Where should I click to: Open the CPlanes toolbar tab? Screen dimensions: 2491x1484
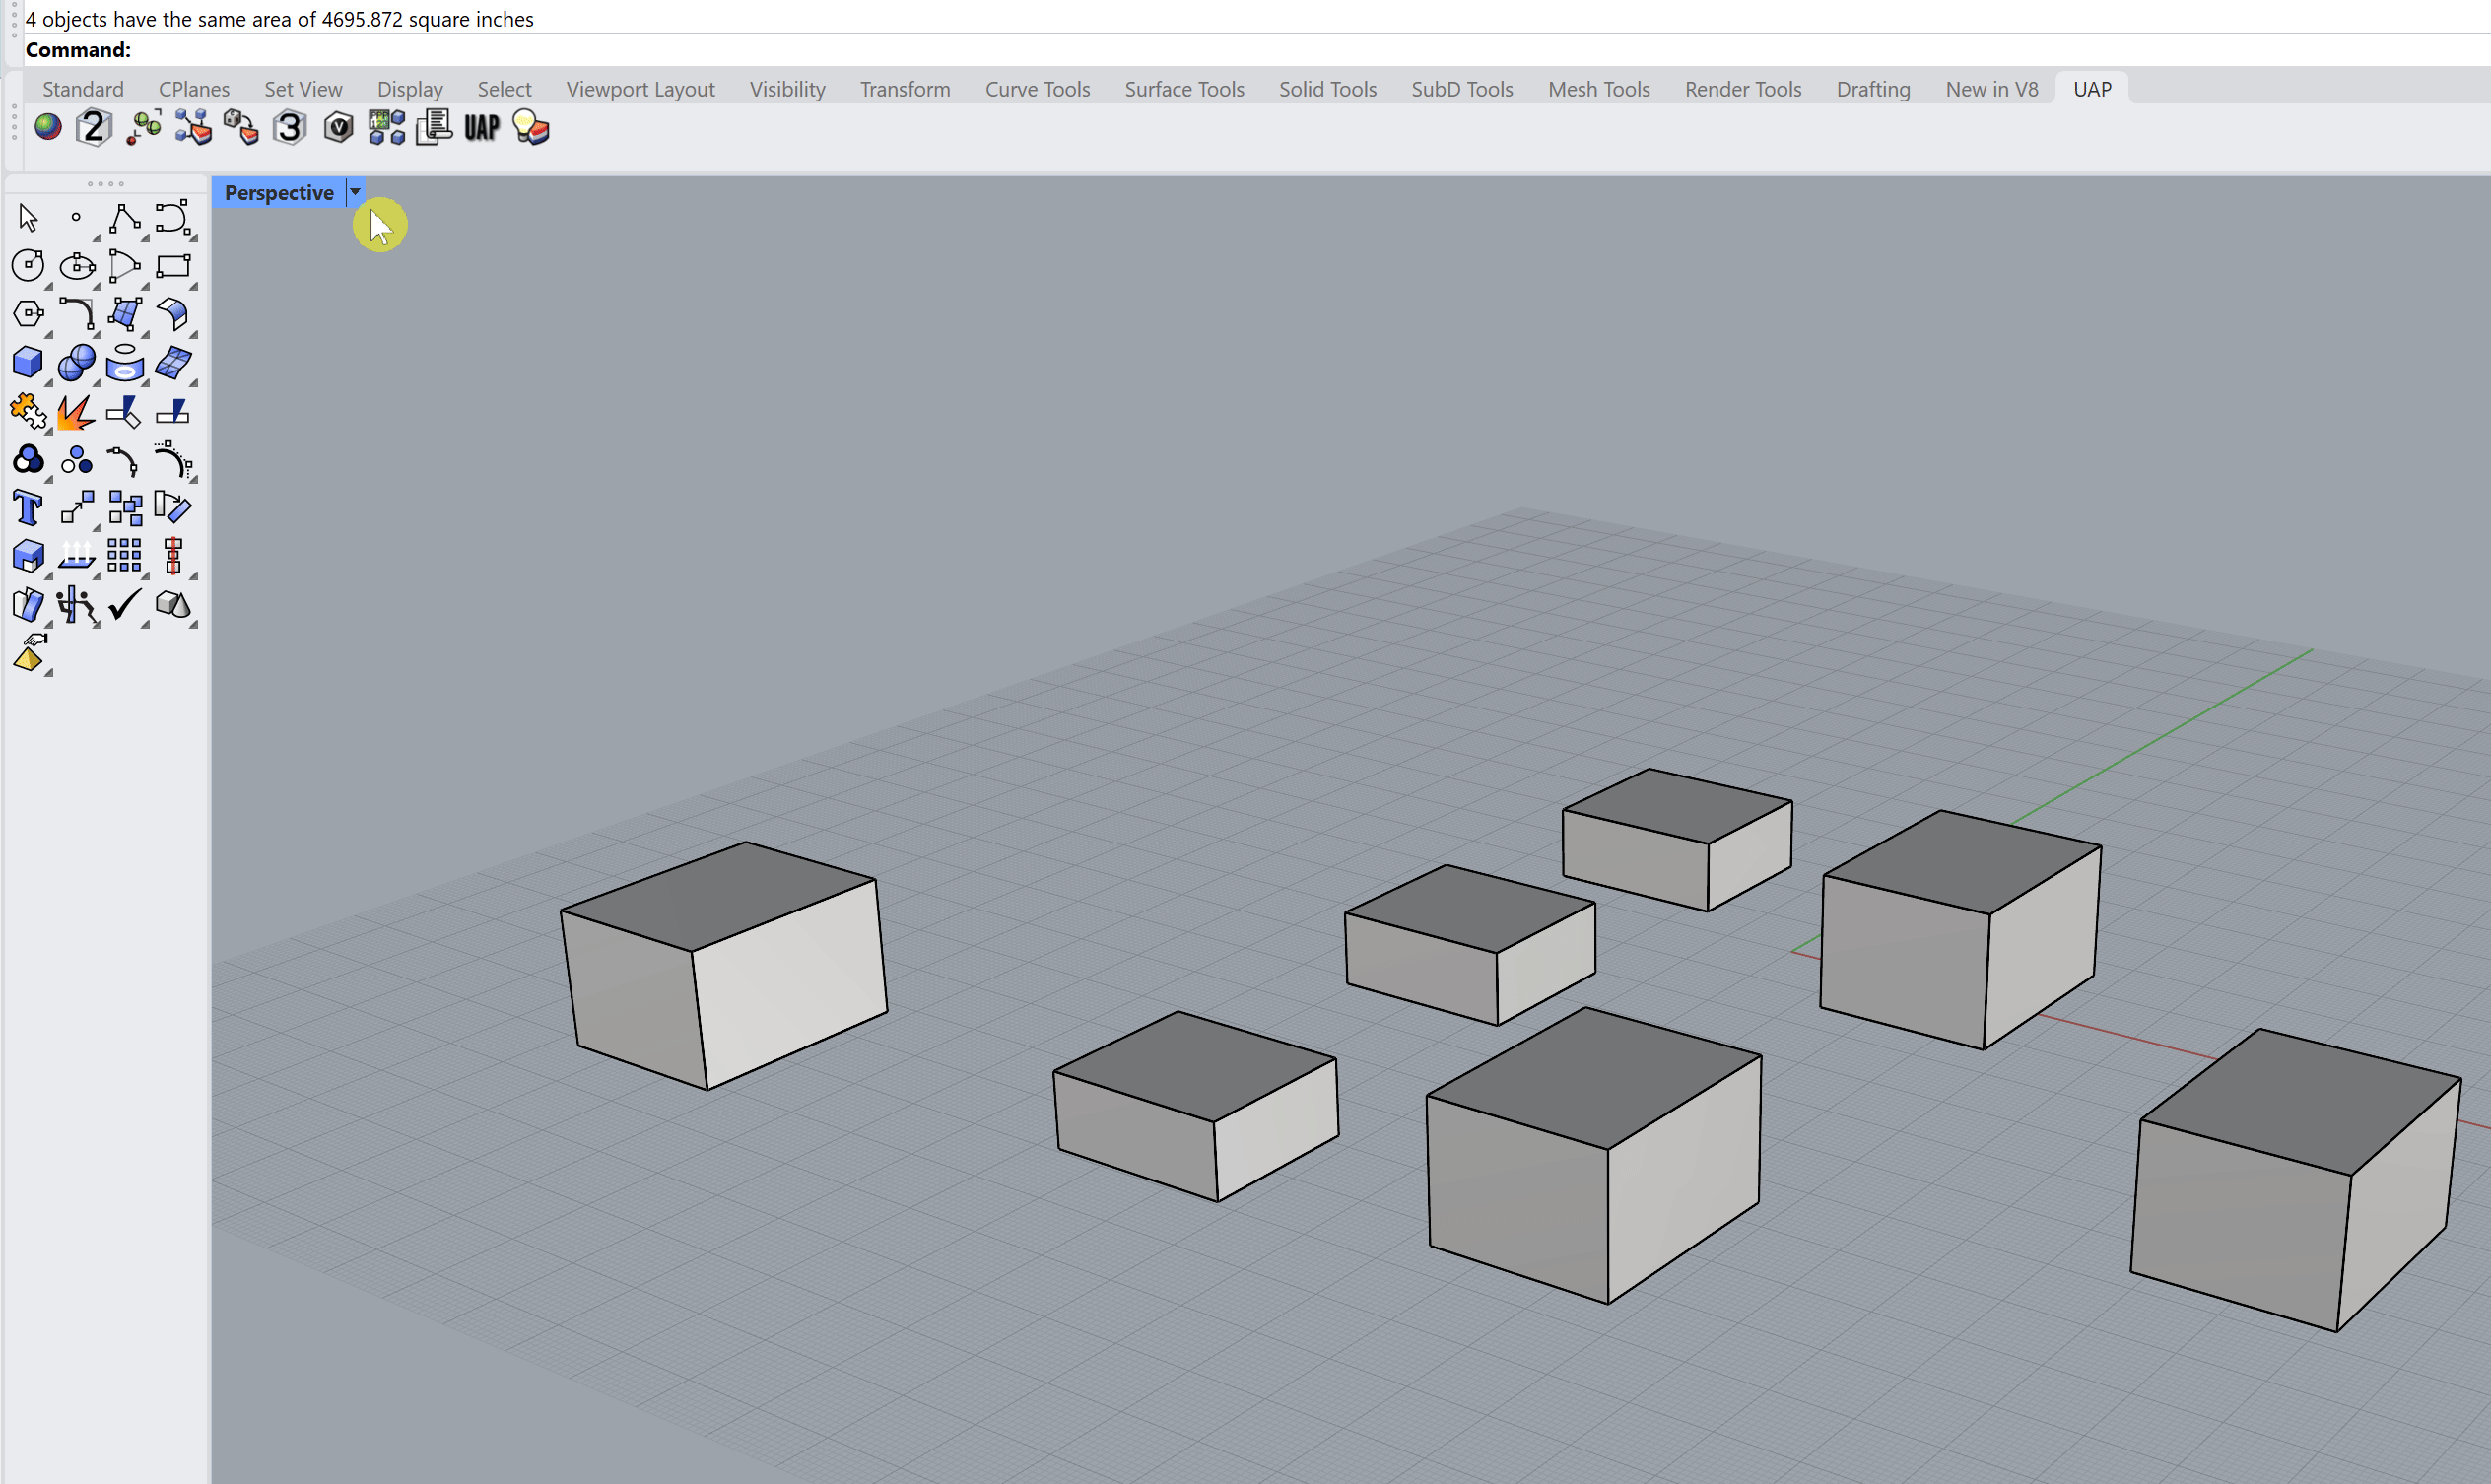coord(194,89)
